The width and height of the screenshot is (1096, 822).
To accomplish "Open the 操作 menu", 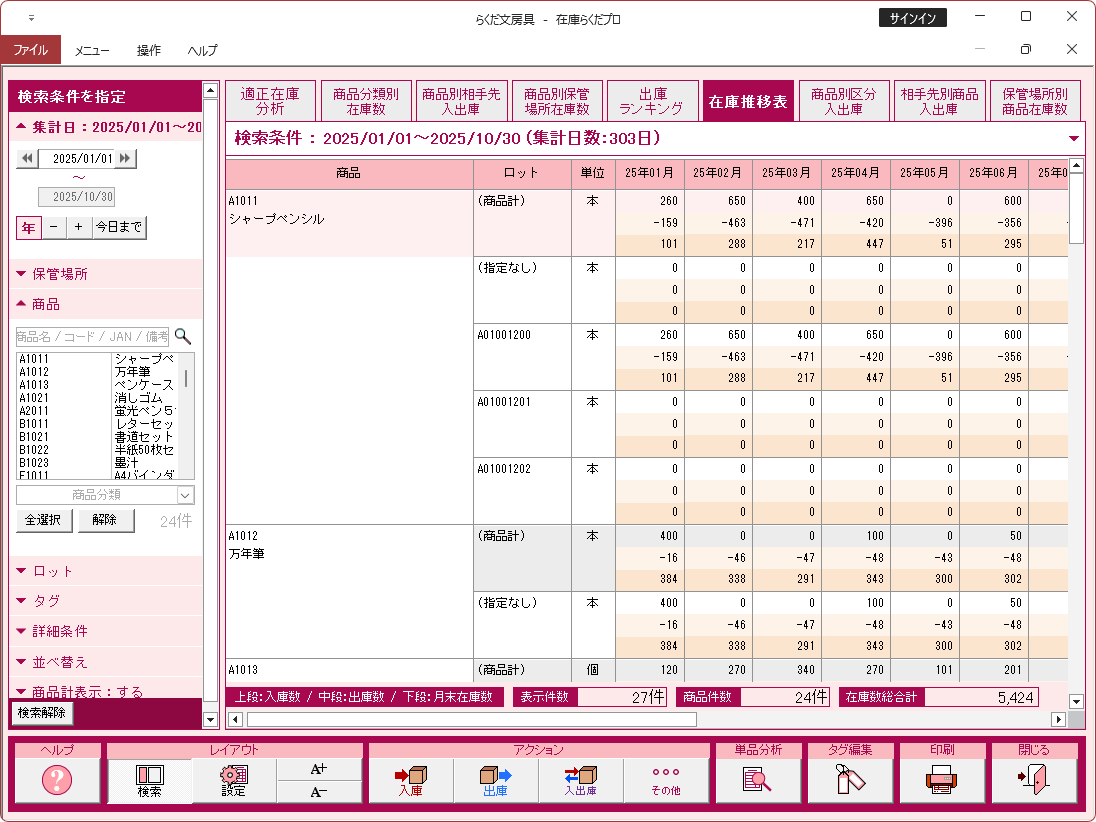I will click(x=149, y=50).
